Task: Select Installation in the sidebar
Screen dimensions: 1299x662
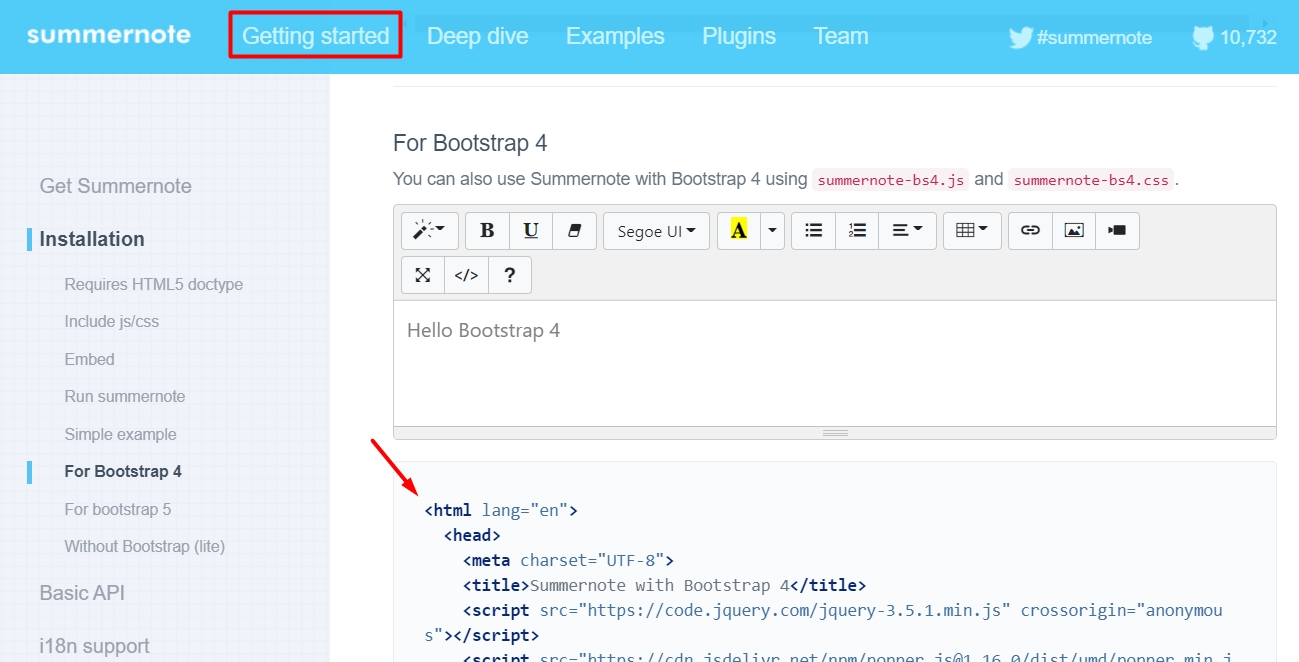Action: pyautogui.click(x=92, y=239)
